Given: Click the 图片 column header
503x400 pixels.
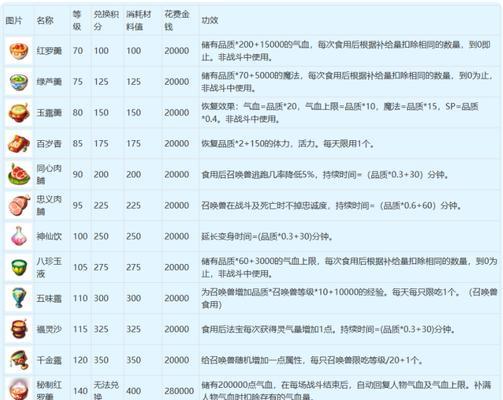Looking at the screenshot, I should (x=14, y=20).
